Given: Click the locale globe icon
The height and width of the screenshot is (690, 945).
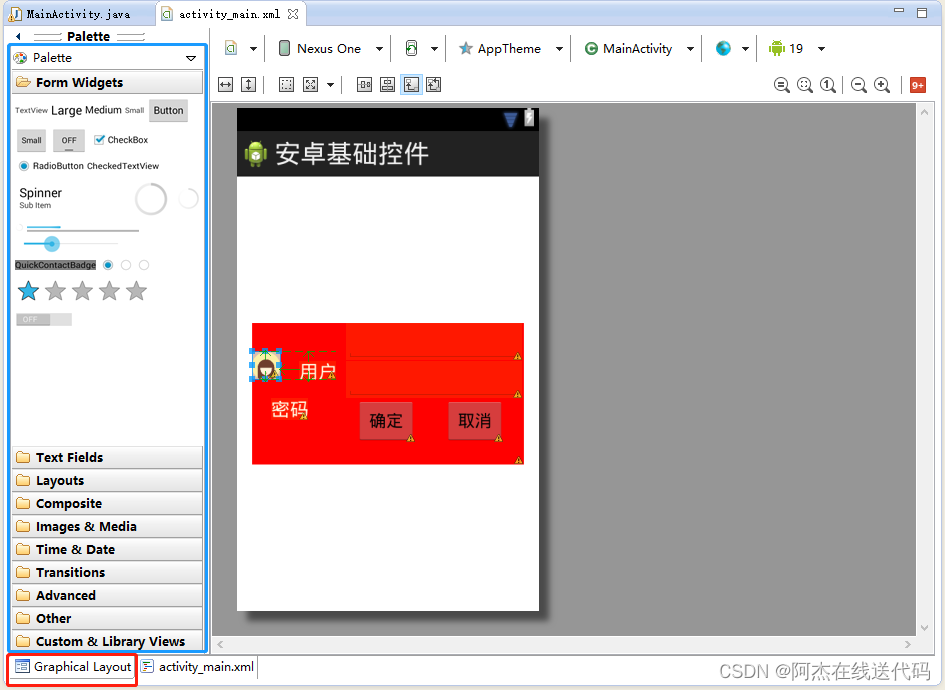Looking at the screenshot, I should [x=723, y=48].
